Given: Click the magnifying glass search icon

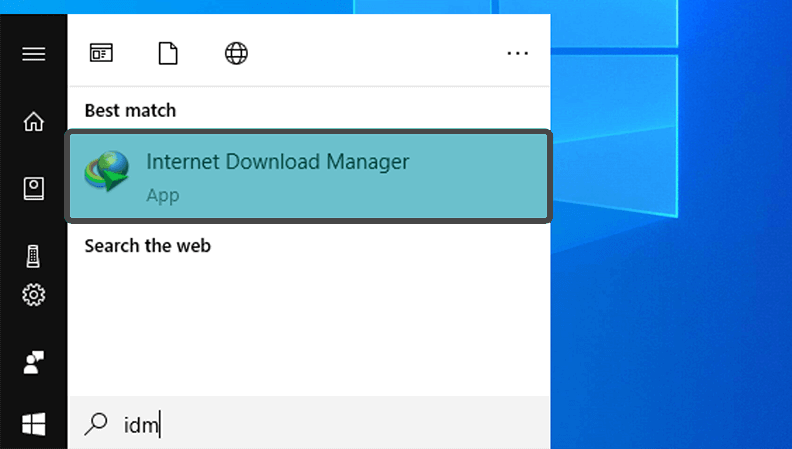Looking at the screenshot, I should (95, 424).
